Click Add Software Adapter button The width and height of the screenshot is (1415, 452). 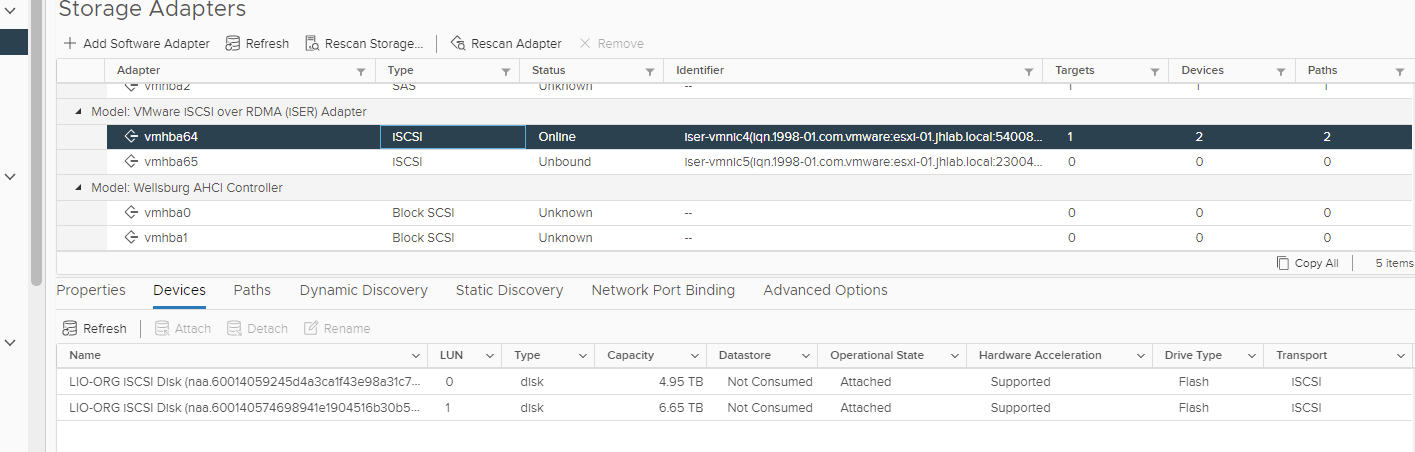[x=136, y=43]
